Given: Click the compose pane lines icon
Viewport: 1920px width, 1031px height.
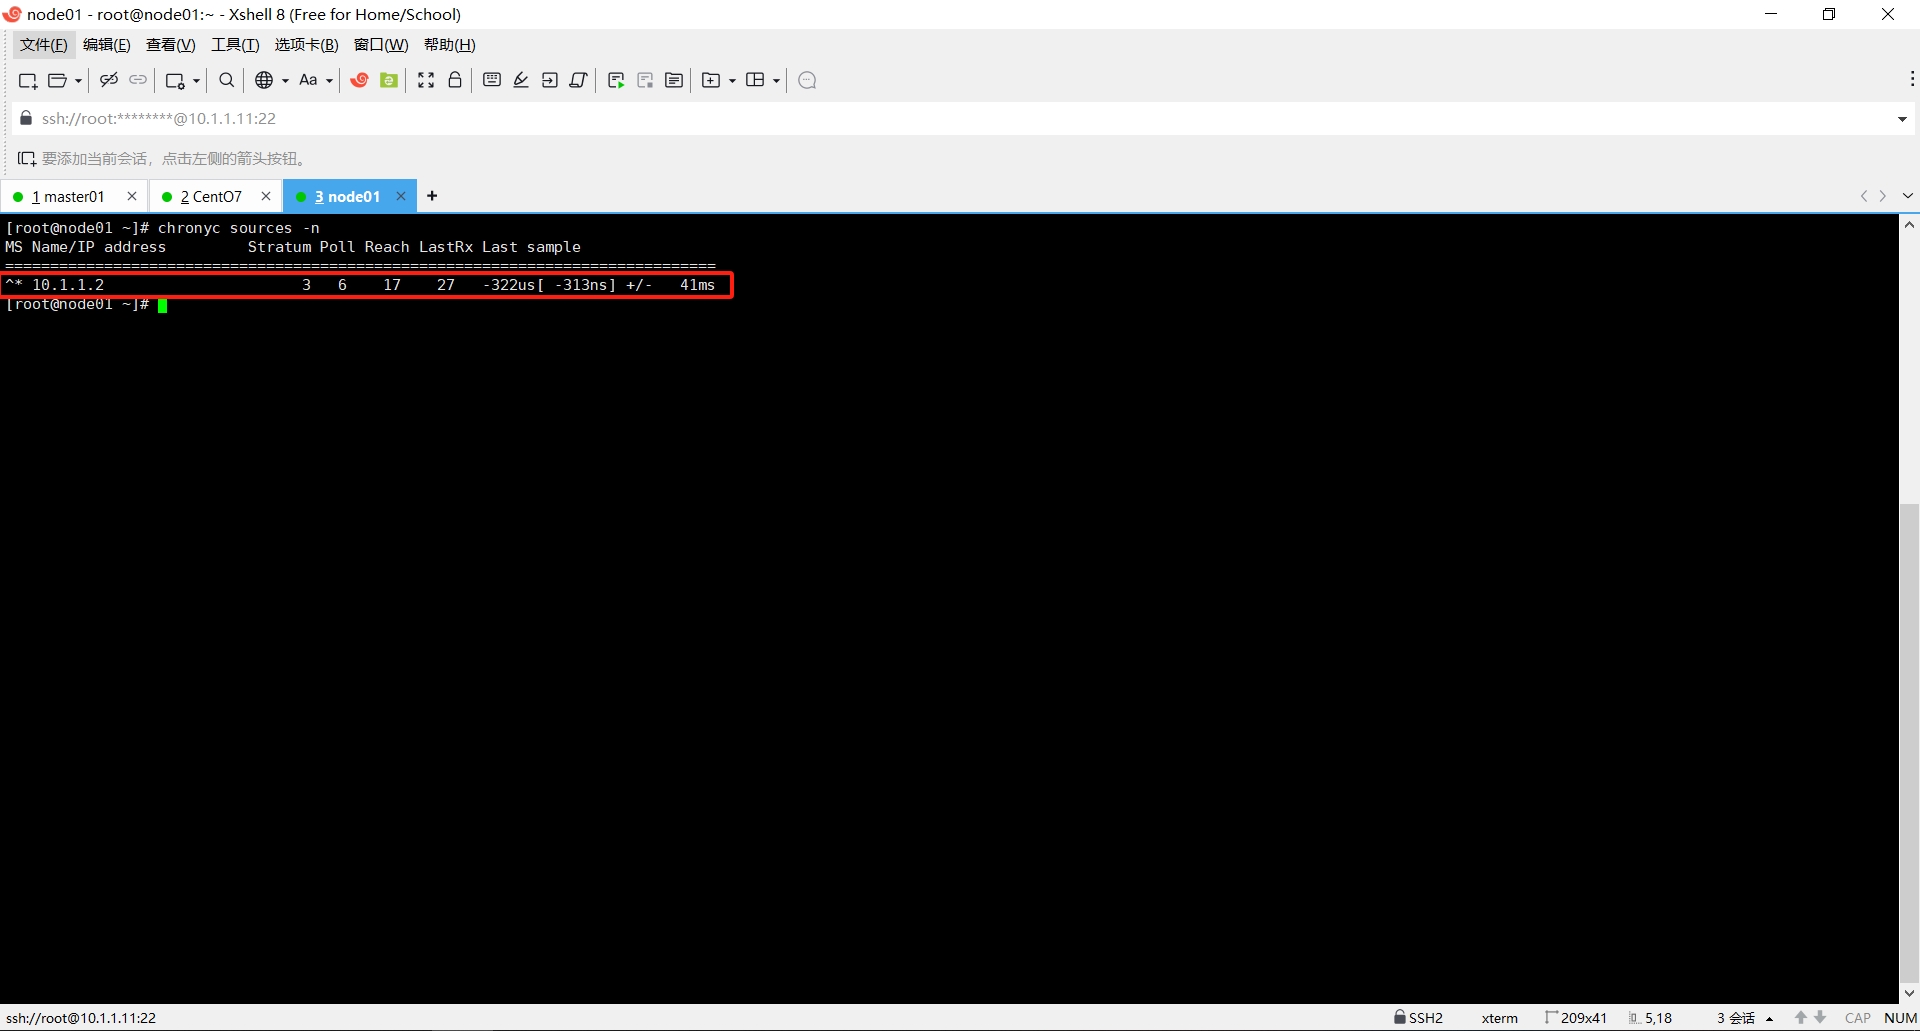Looking at the screenshot, I should click(x=674, y=80).
